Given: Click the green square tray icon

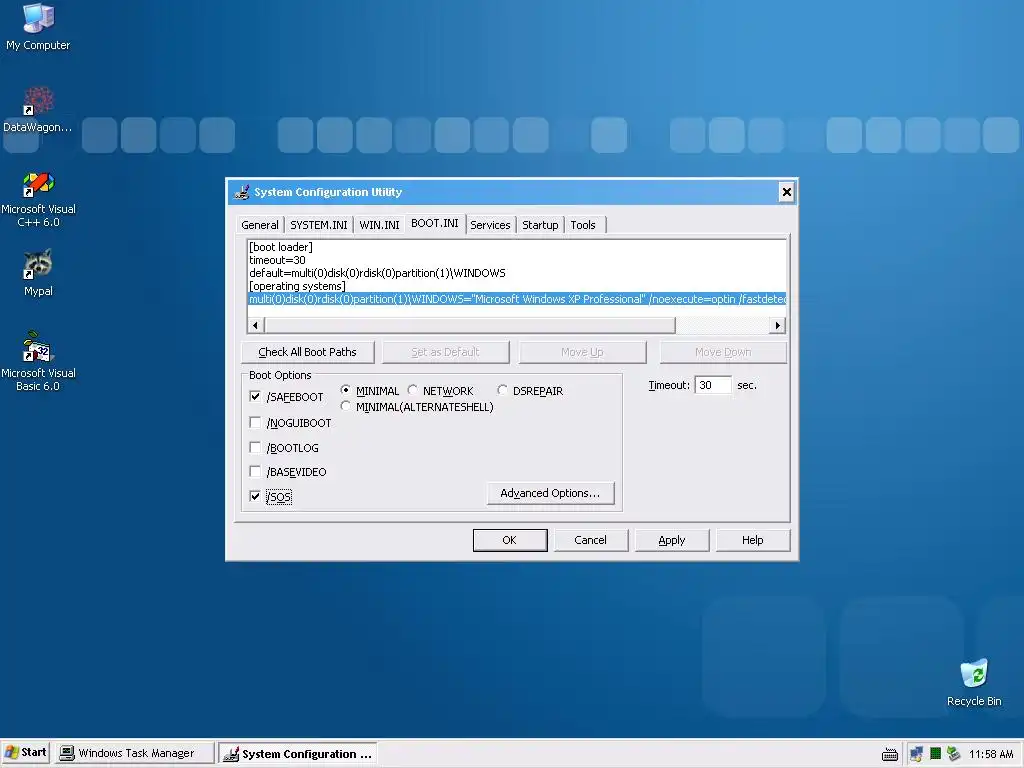Looking at the screenshot, I should click(935, 754).
